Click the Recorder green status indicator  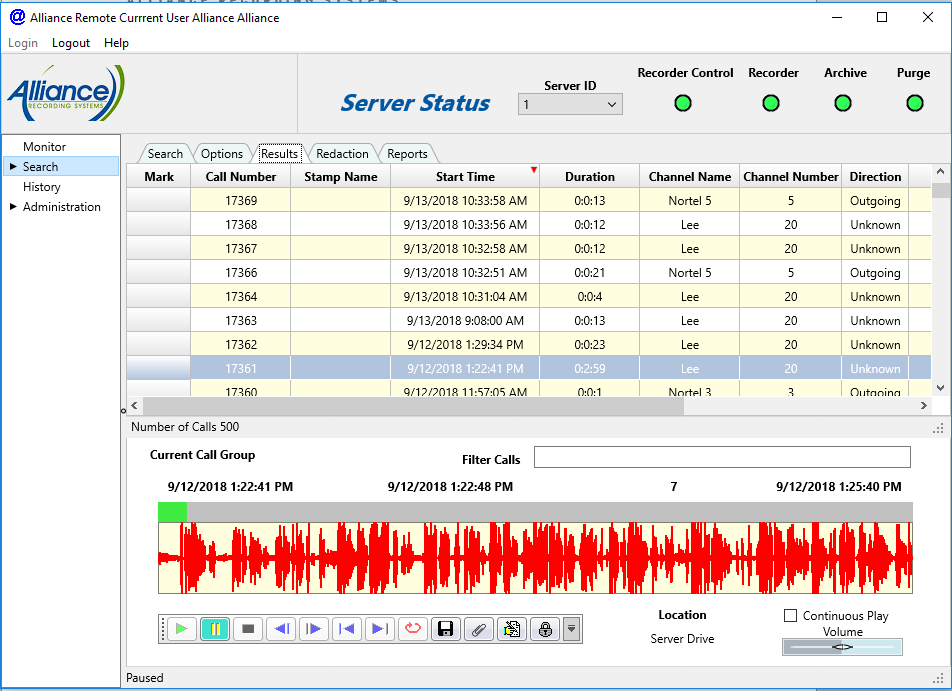click(771, 103)
